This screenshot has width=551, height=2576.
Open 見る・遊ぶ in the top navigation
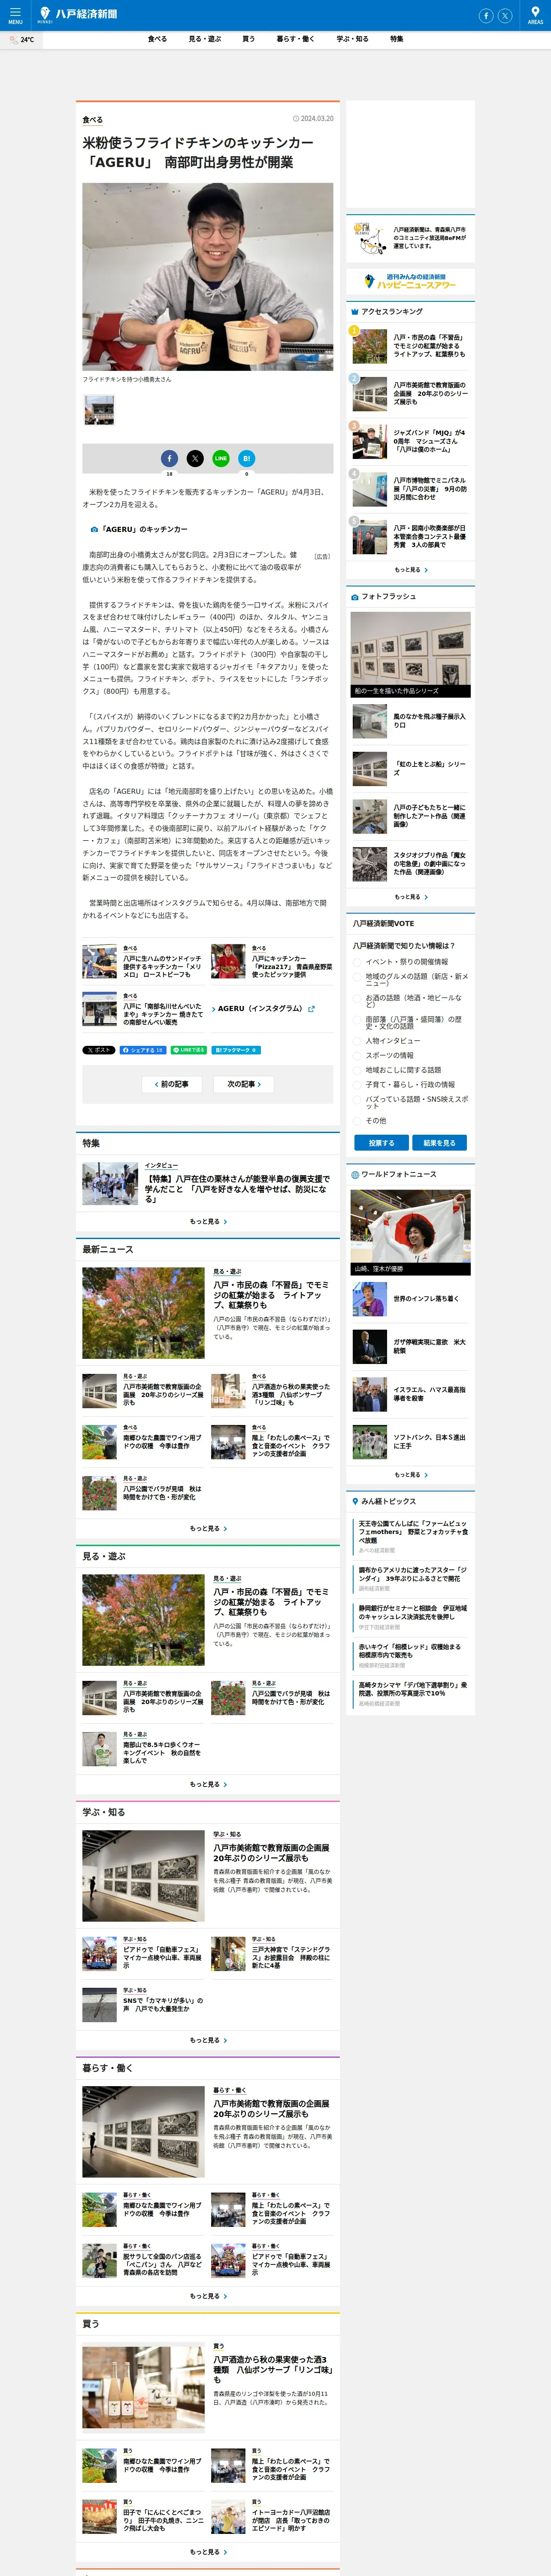(205, 39)
